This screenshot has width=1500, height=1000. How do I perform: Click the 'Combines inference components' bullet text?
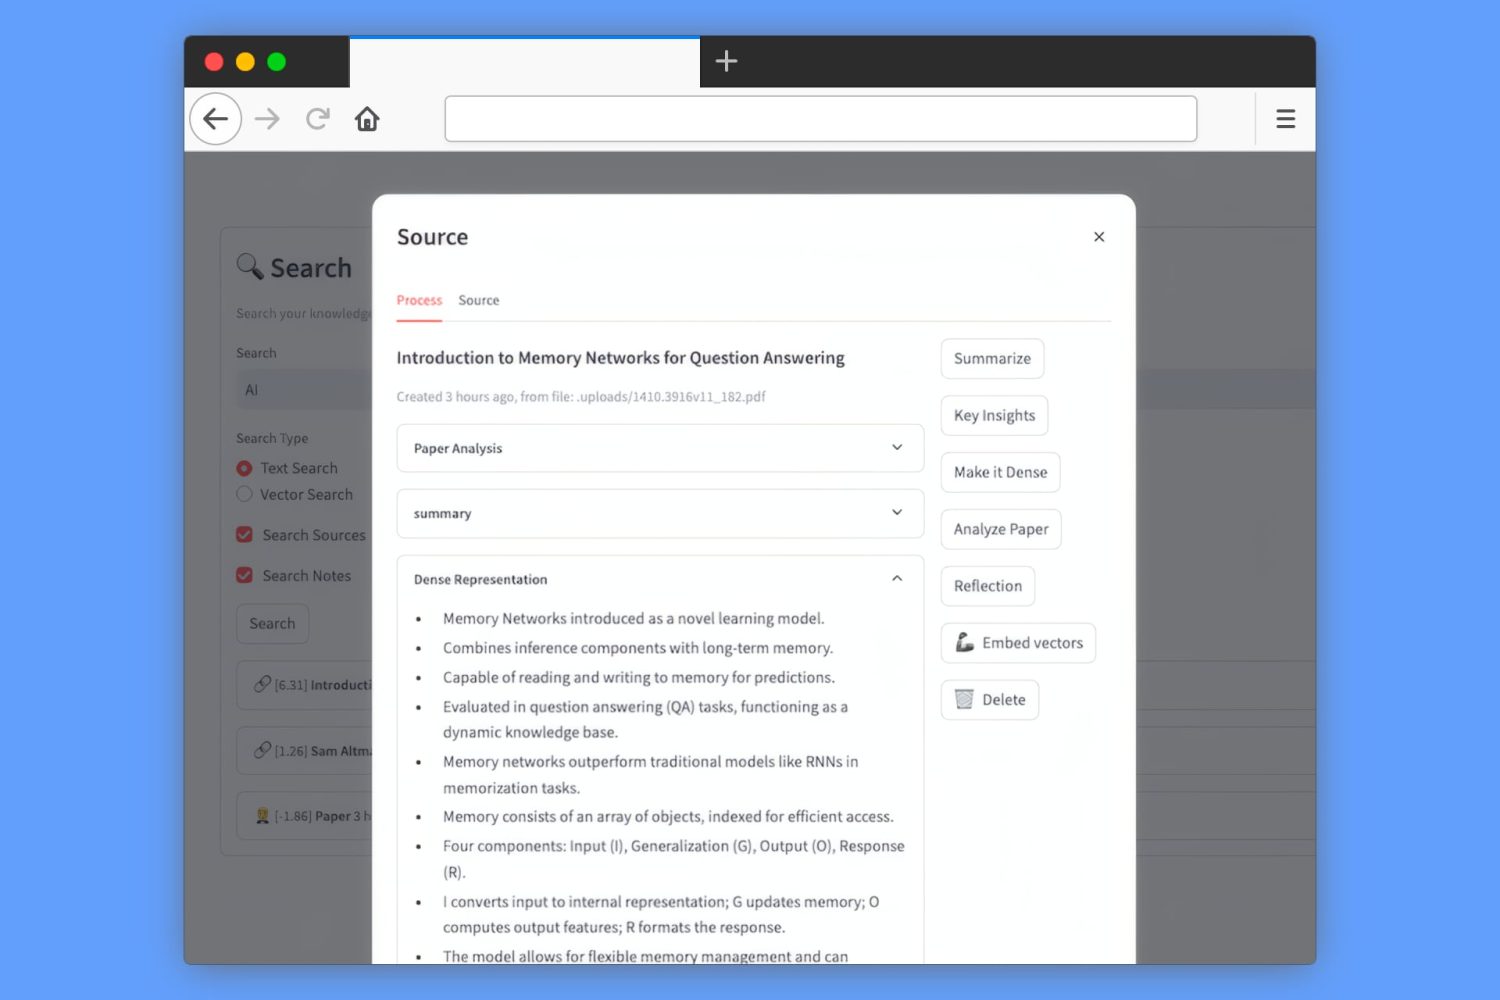[x=638, y=648]
